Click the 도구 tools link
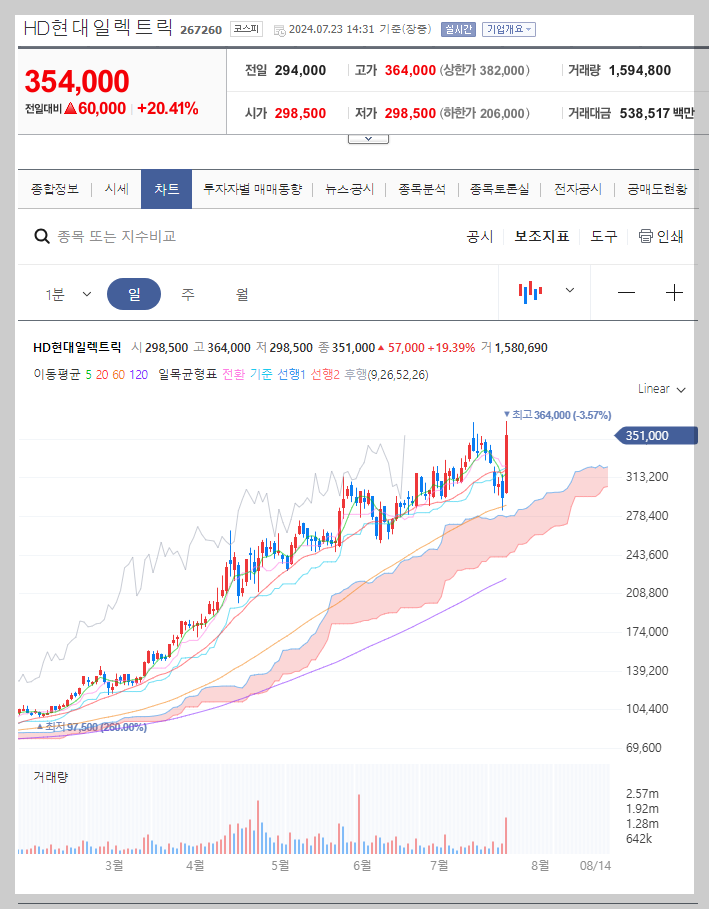 click(x=602, y=236)
